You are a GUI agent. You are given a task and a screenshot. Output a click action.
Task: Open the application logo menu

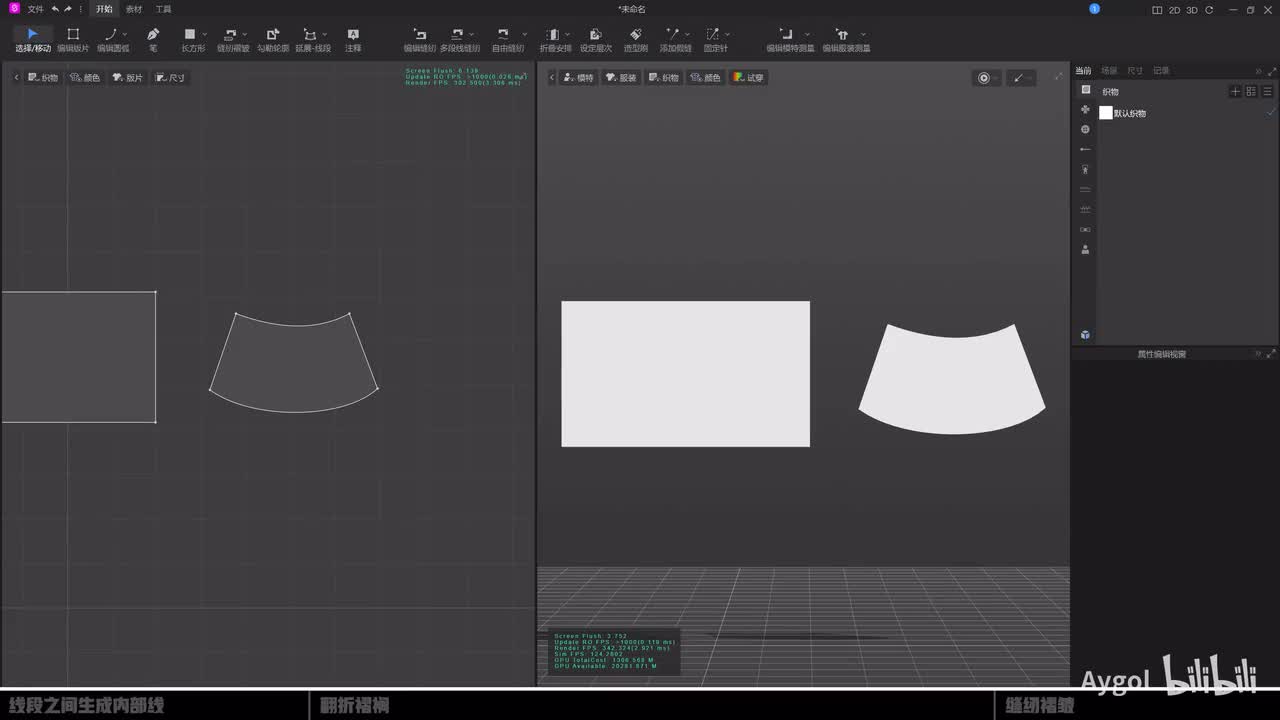14,9
